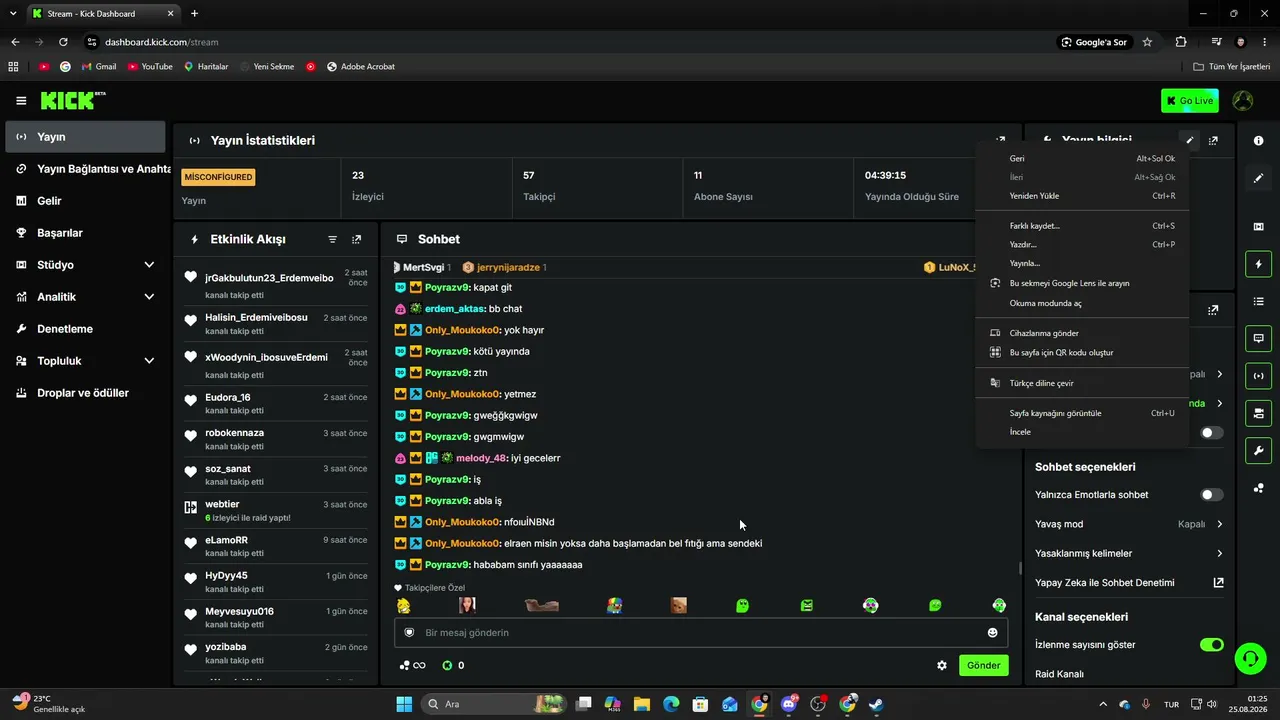Select the brown bear emote under Takipçilere Özel
Screen dimensions: 1280x720
point(678,605)
